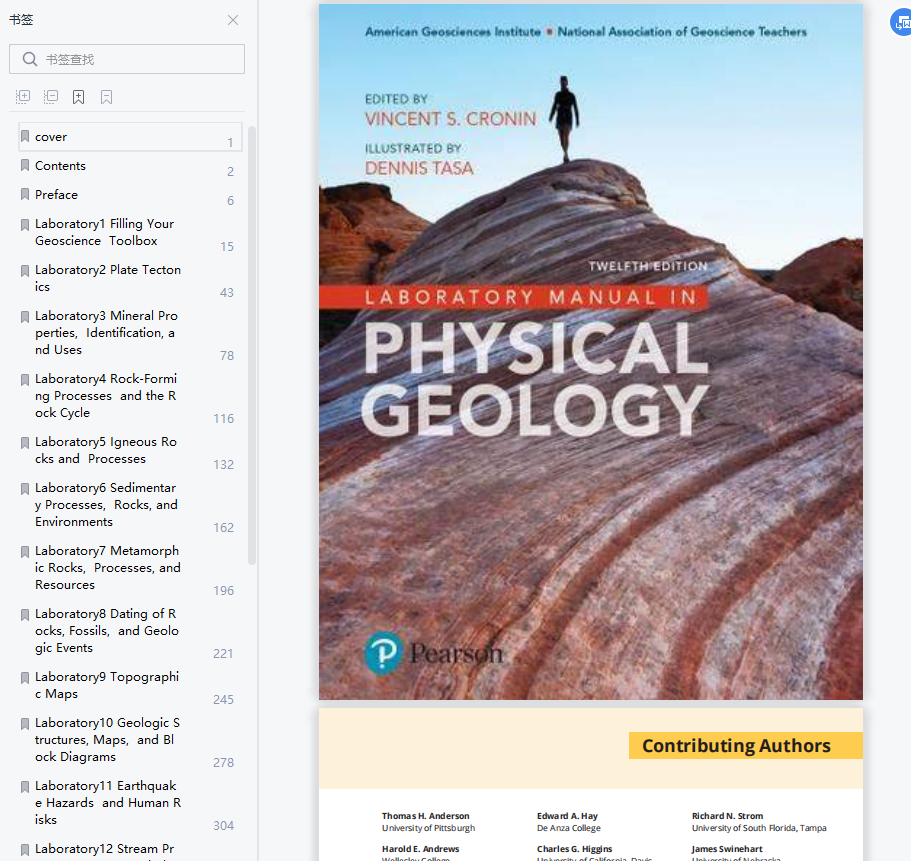Viewport: 911px width, 861px height.
Task: Click the bookmark icon beside Laboratory11
Action: click(x=25, y=787)
